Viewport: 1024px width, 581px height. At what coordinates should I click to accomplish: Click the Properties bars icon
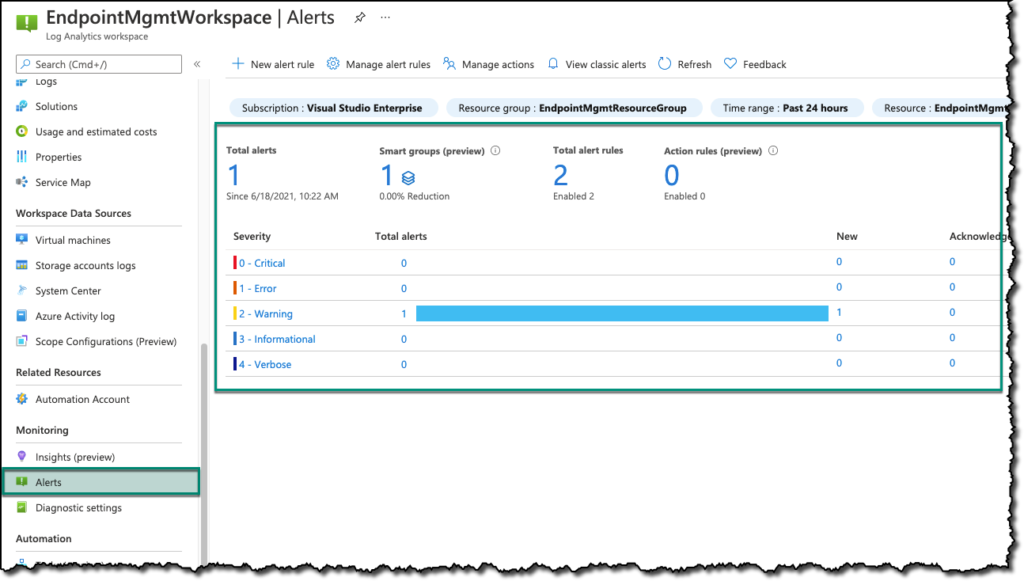click(x=22, y=157)
